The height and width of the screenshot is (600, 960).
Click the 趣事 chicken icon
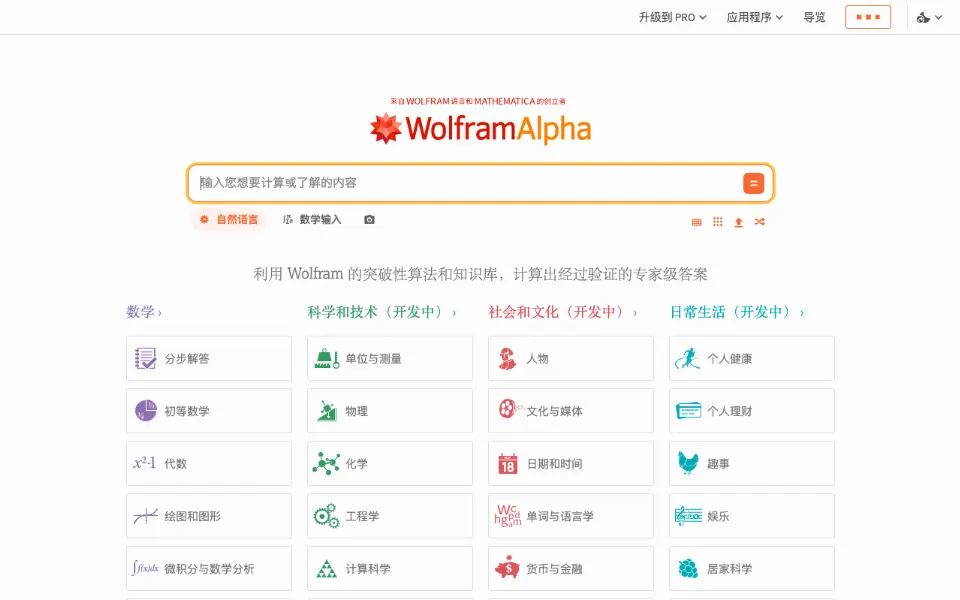coord(688,463)
